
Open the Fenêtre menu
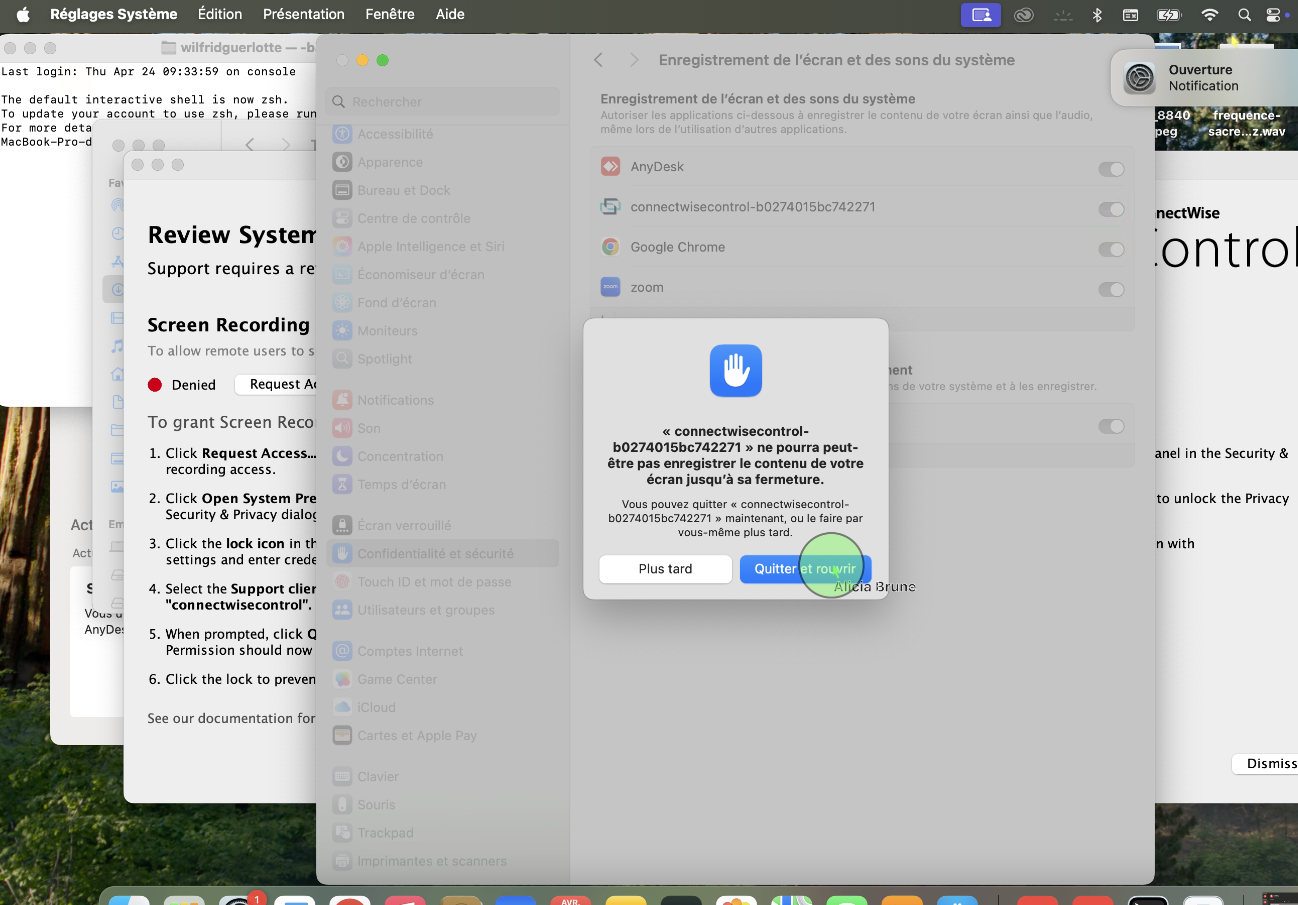(390, 15)
